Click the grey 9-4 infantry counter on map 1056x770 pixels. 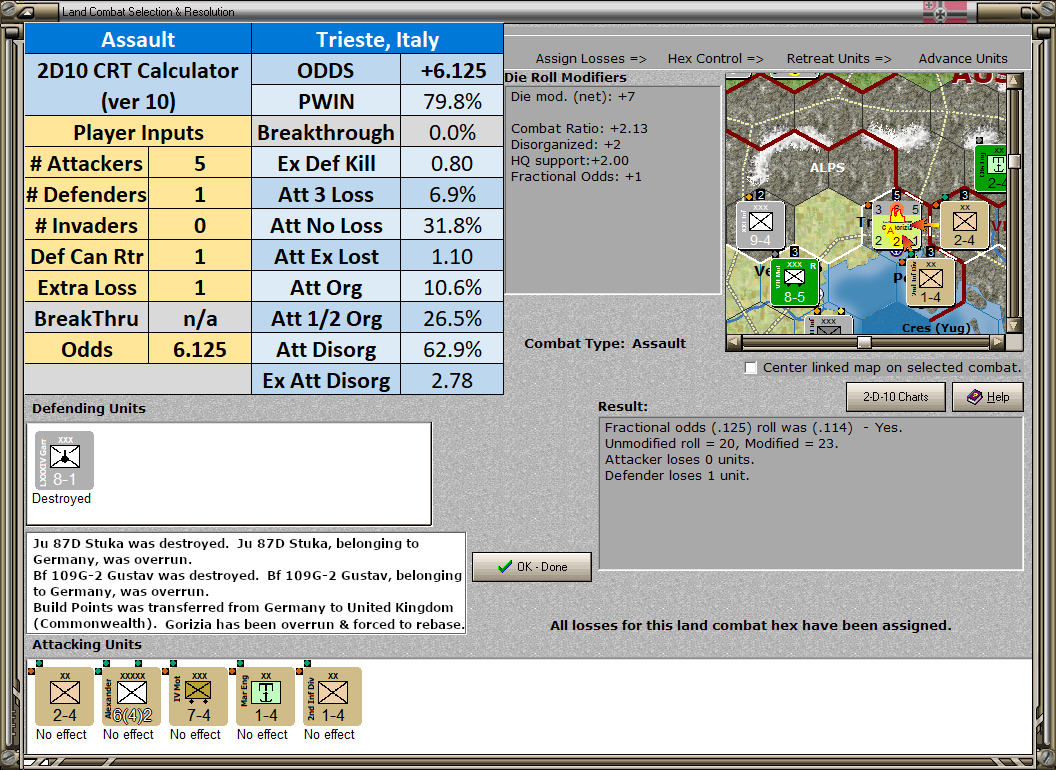pyautogui.click(x=760, y=226)
